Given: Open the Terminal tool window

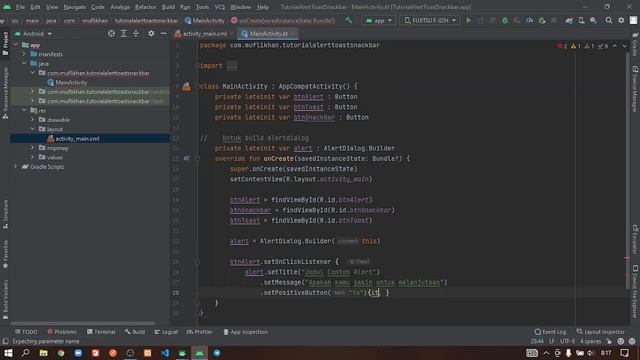Looking at the screenshot, I should (x=101, y=332).
